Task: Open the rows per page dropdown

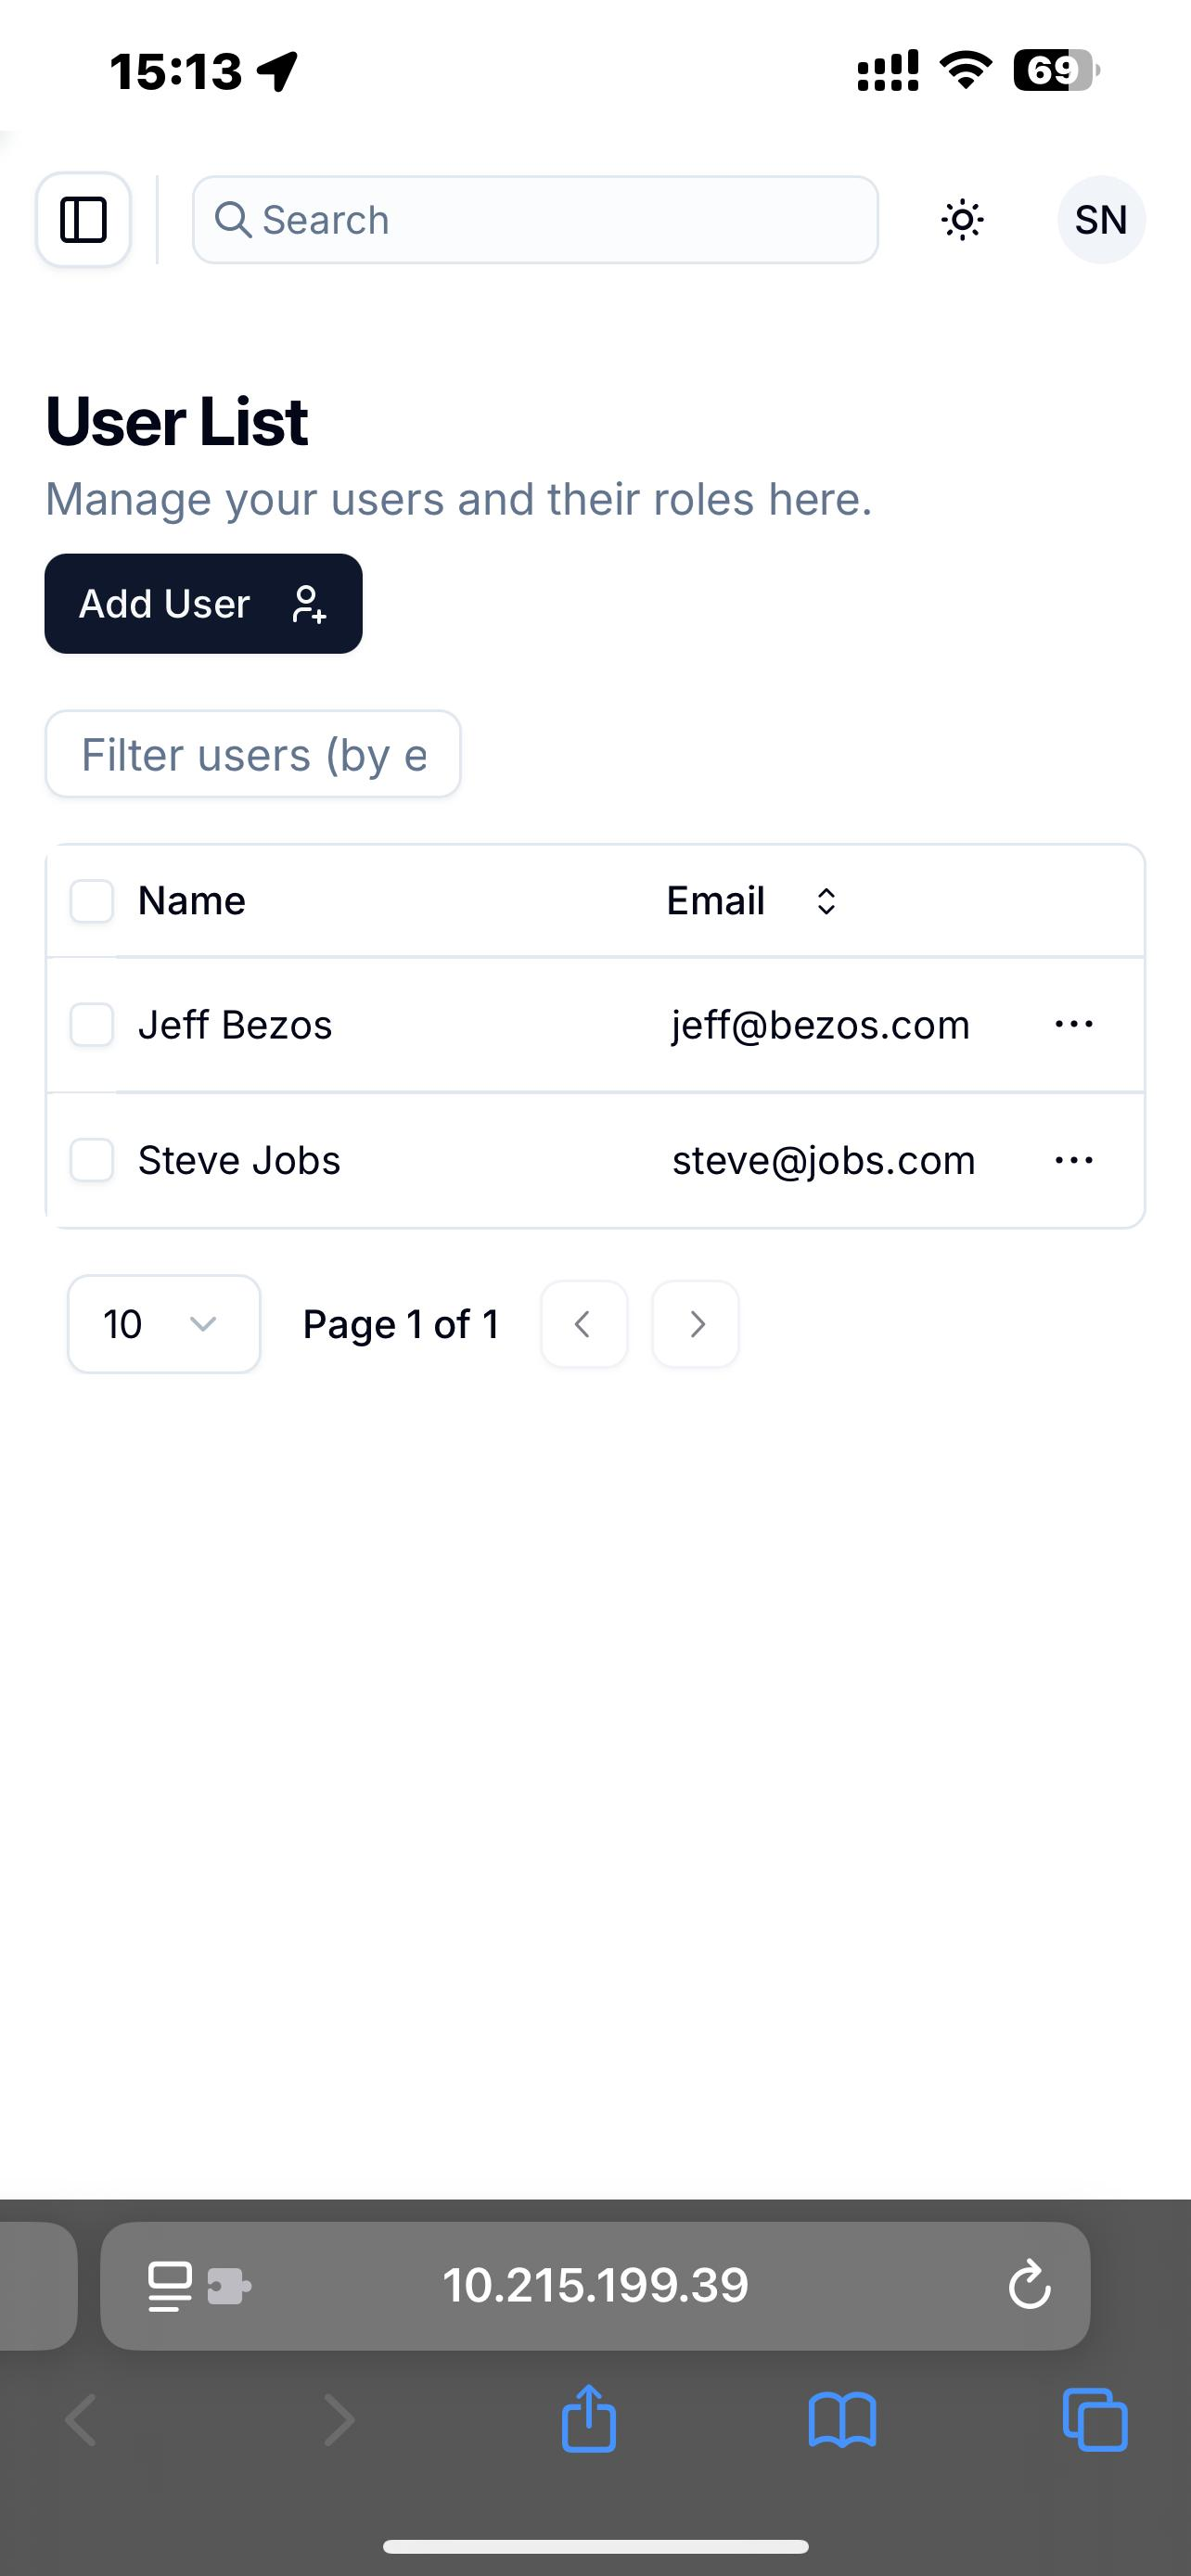Action: click(164, 1324)
